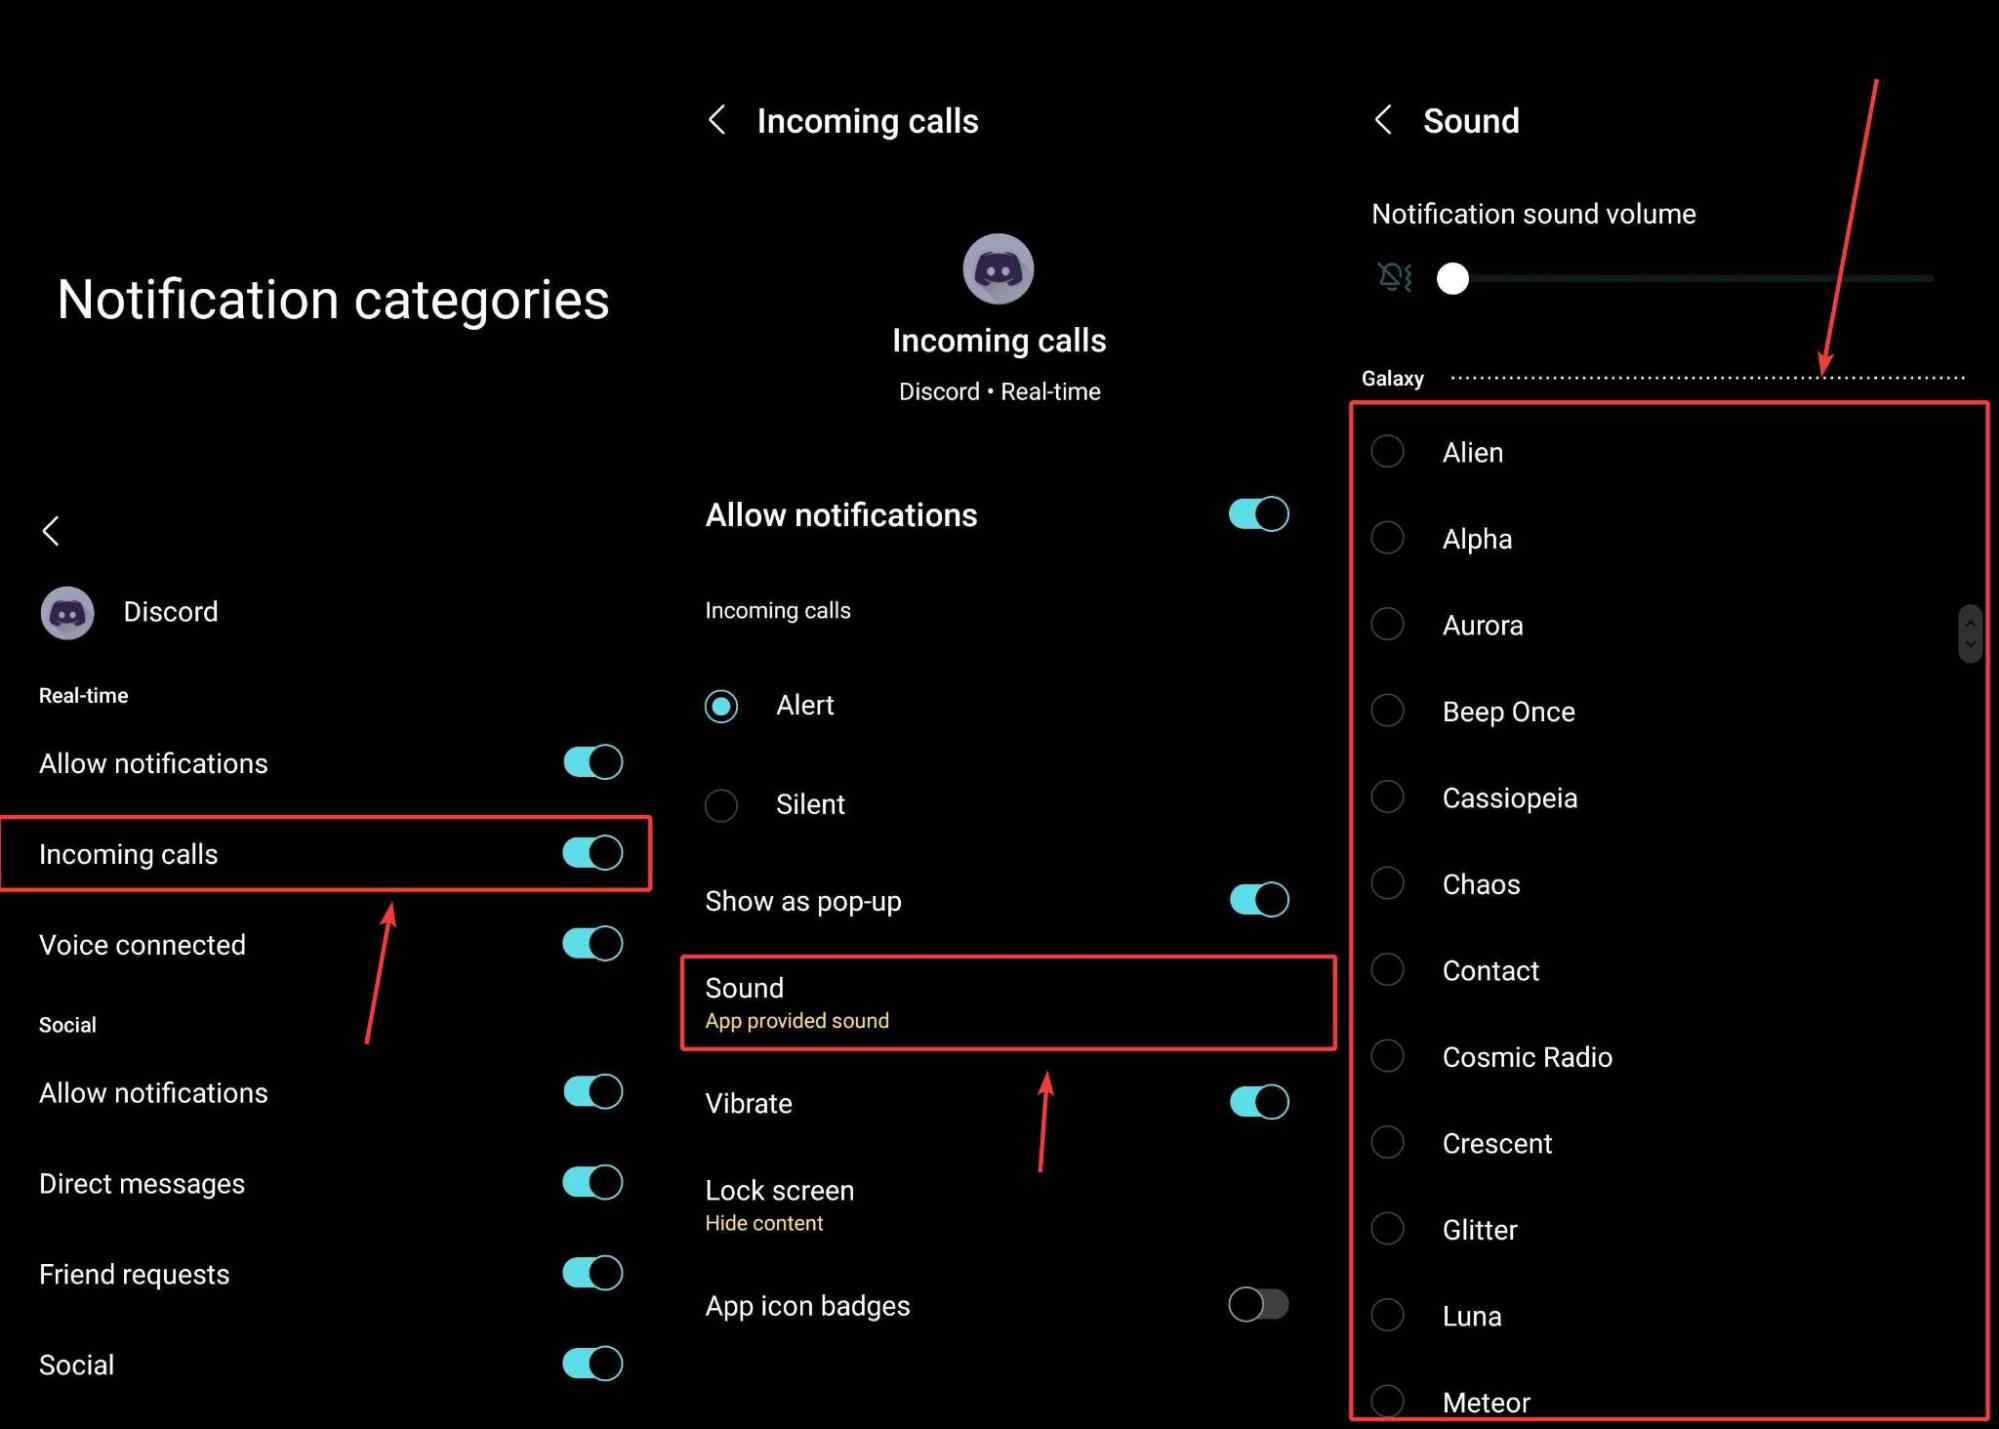This screenshot has height=1429, width=1999.
Task: Tap the muted bell icon by volume slider
Action: [x=1394, y=277]
